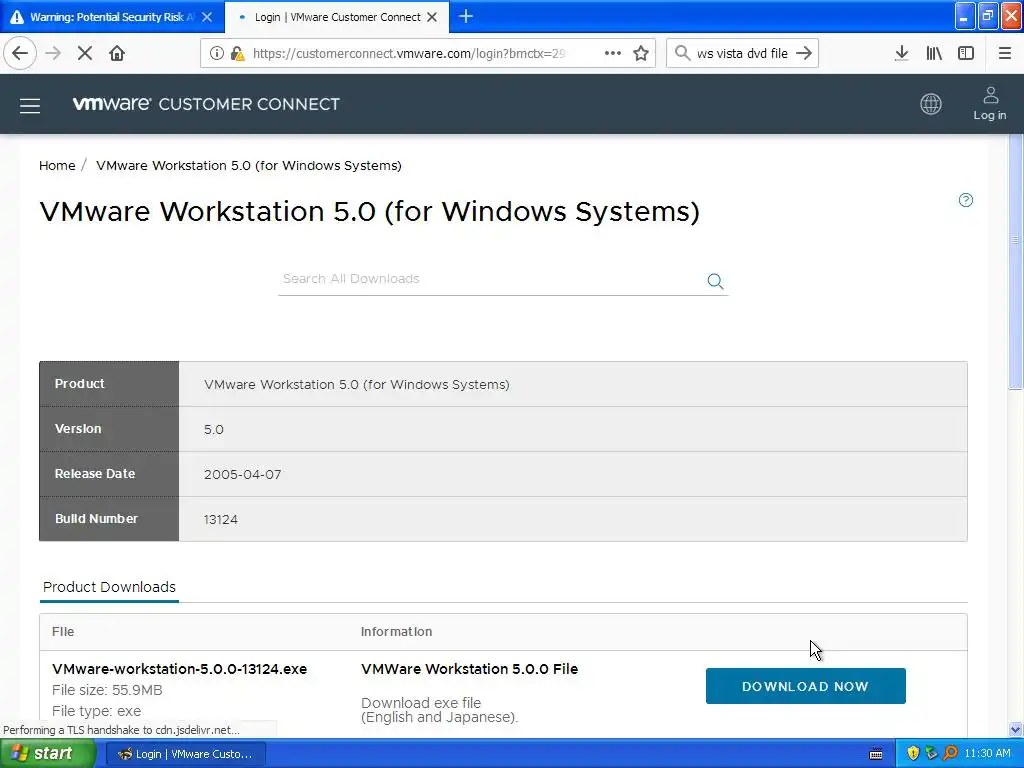This screenshot has width=1024, height=768.
Task: Click the Information column header
Action: point(396,632)
